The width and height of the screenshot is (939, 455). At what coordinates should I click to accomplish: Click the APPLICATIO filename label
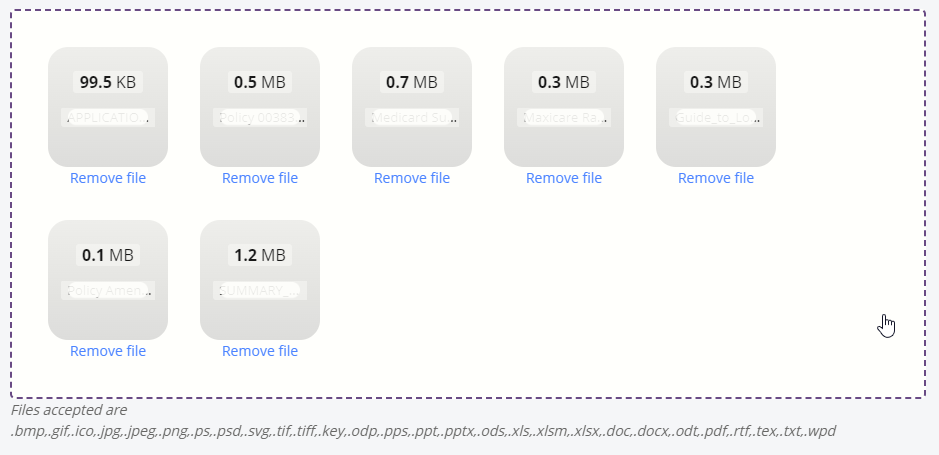[108, 117]
